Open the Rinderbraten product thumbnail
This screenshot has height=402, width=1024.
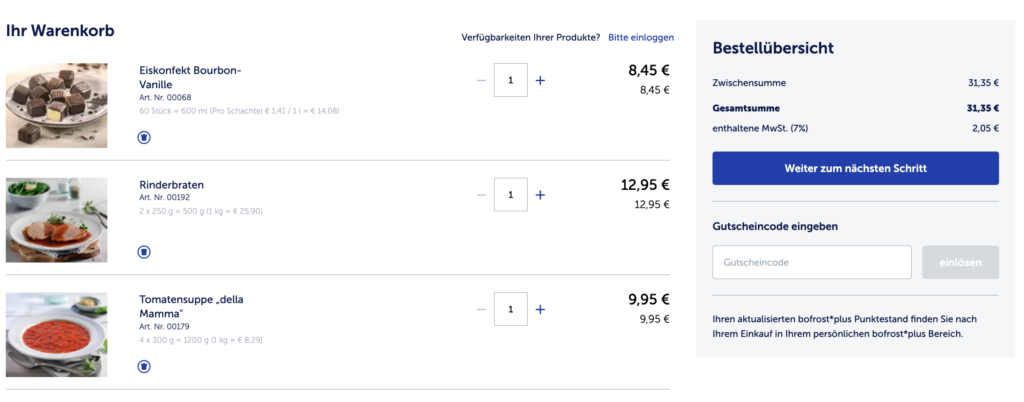pos(57,220)
